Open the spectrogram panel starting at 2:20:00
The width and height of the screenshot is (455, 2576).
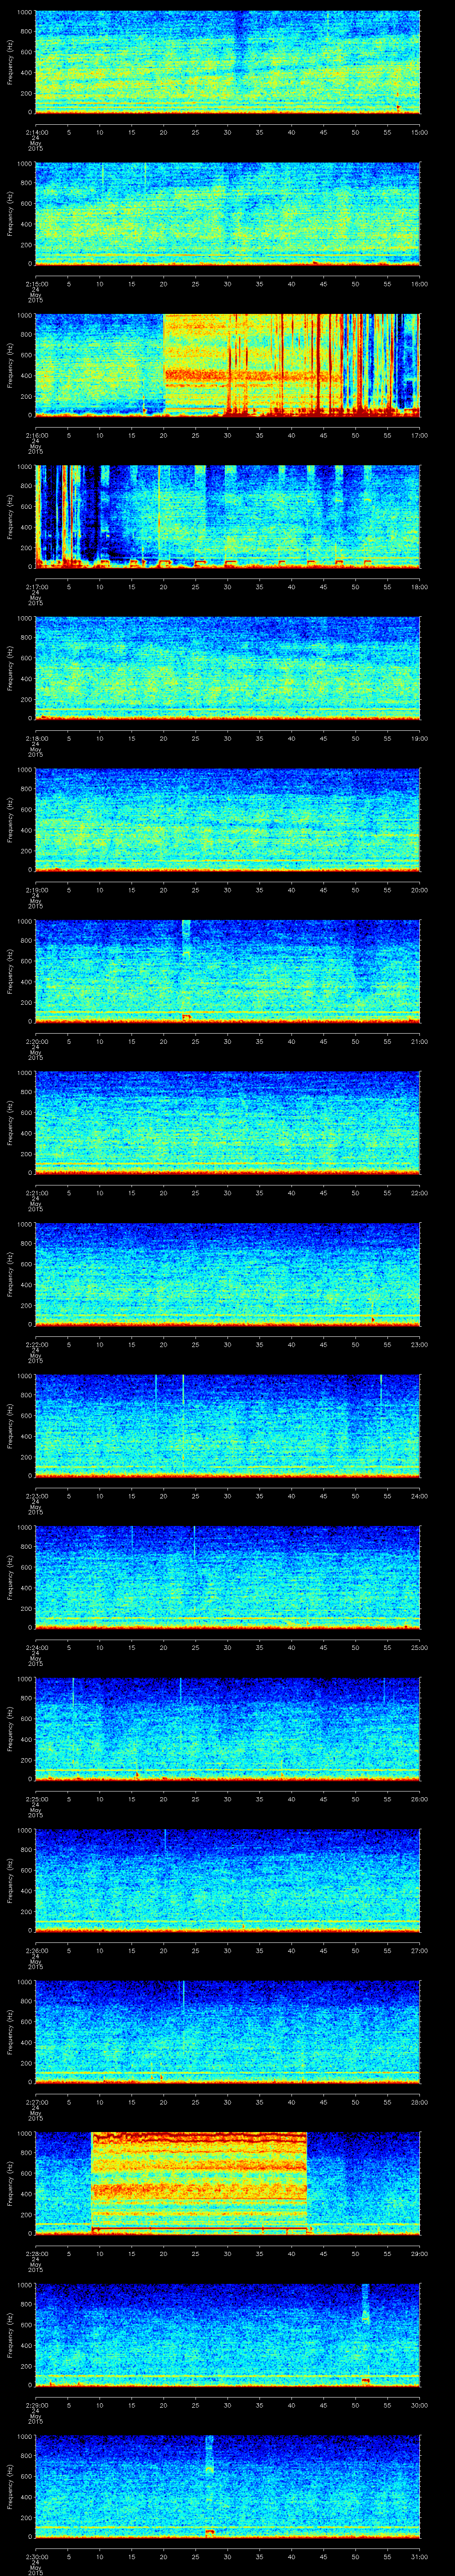pyautogui.click(x=228, y=971)
